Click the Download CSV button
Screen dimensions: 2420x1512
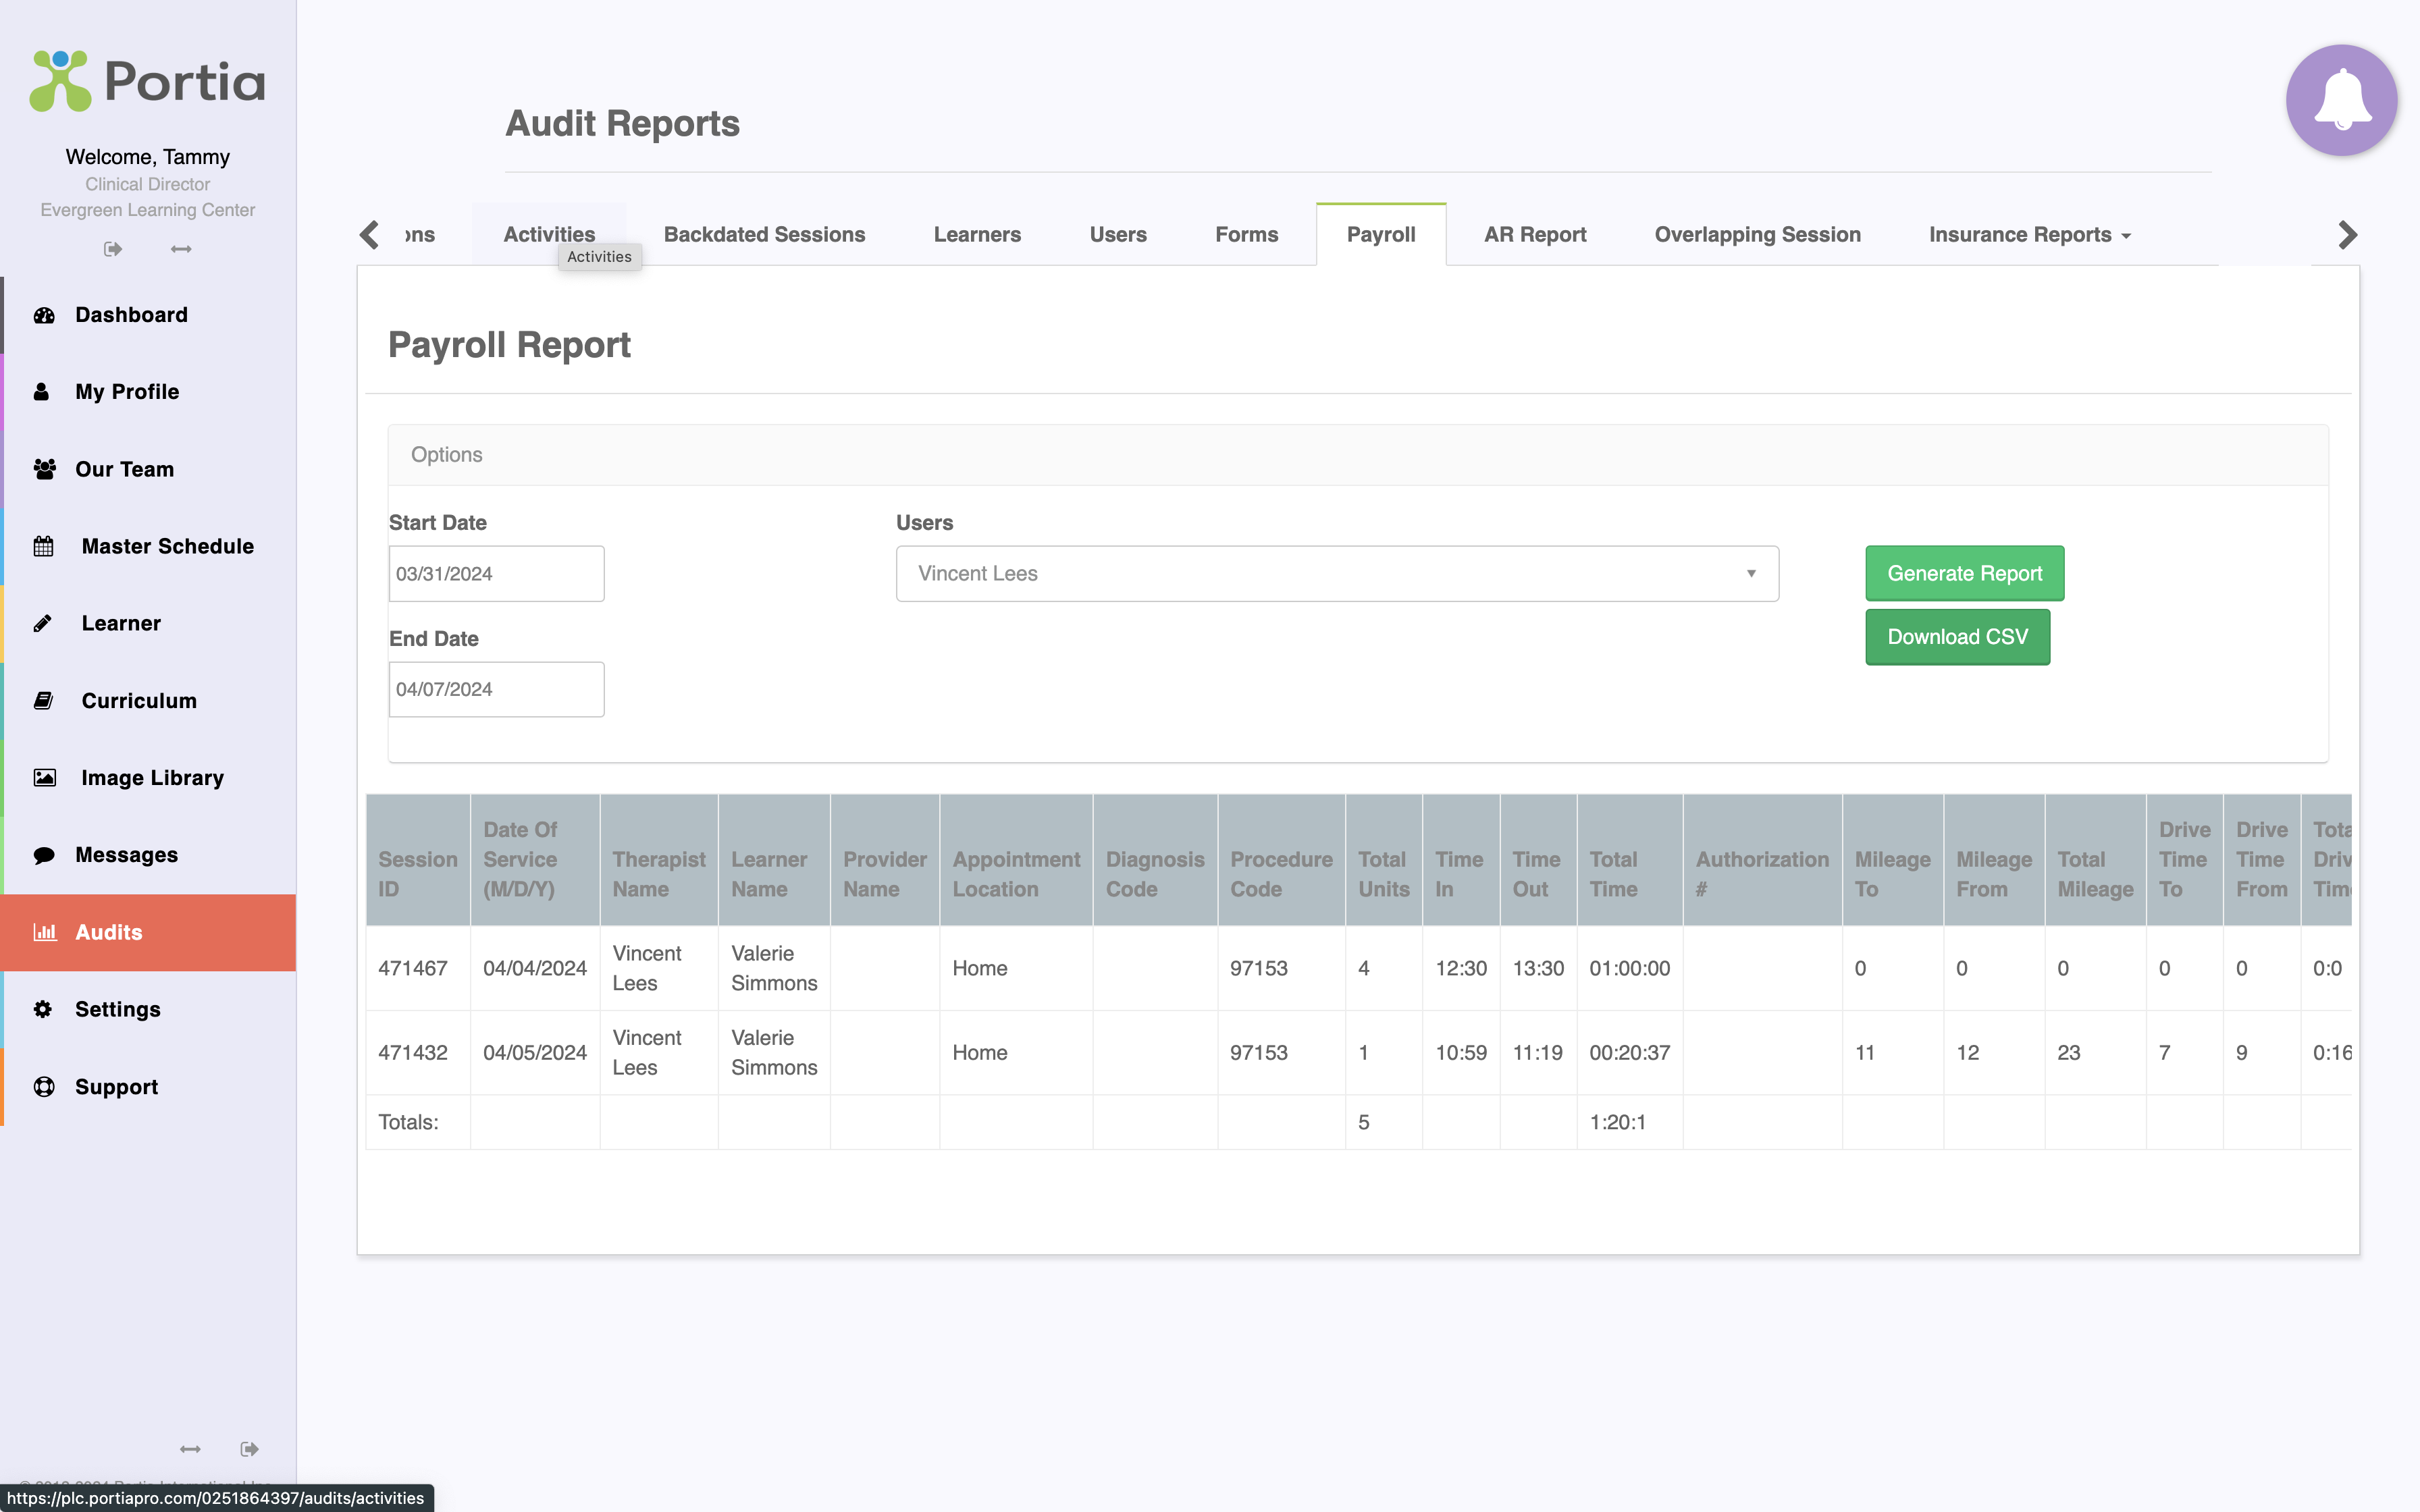(1956, 637)
